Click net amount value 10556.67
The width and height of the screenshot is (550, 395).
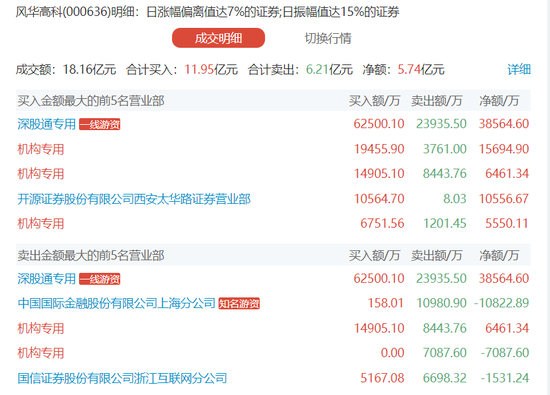click(x=504, y=199)
